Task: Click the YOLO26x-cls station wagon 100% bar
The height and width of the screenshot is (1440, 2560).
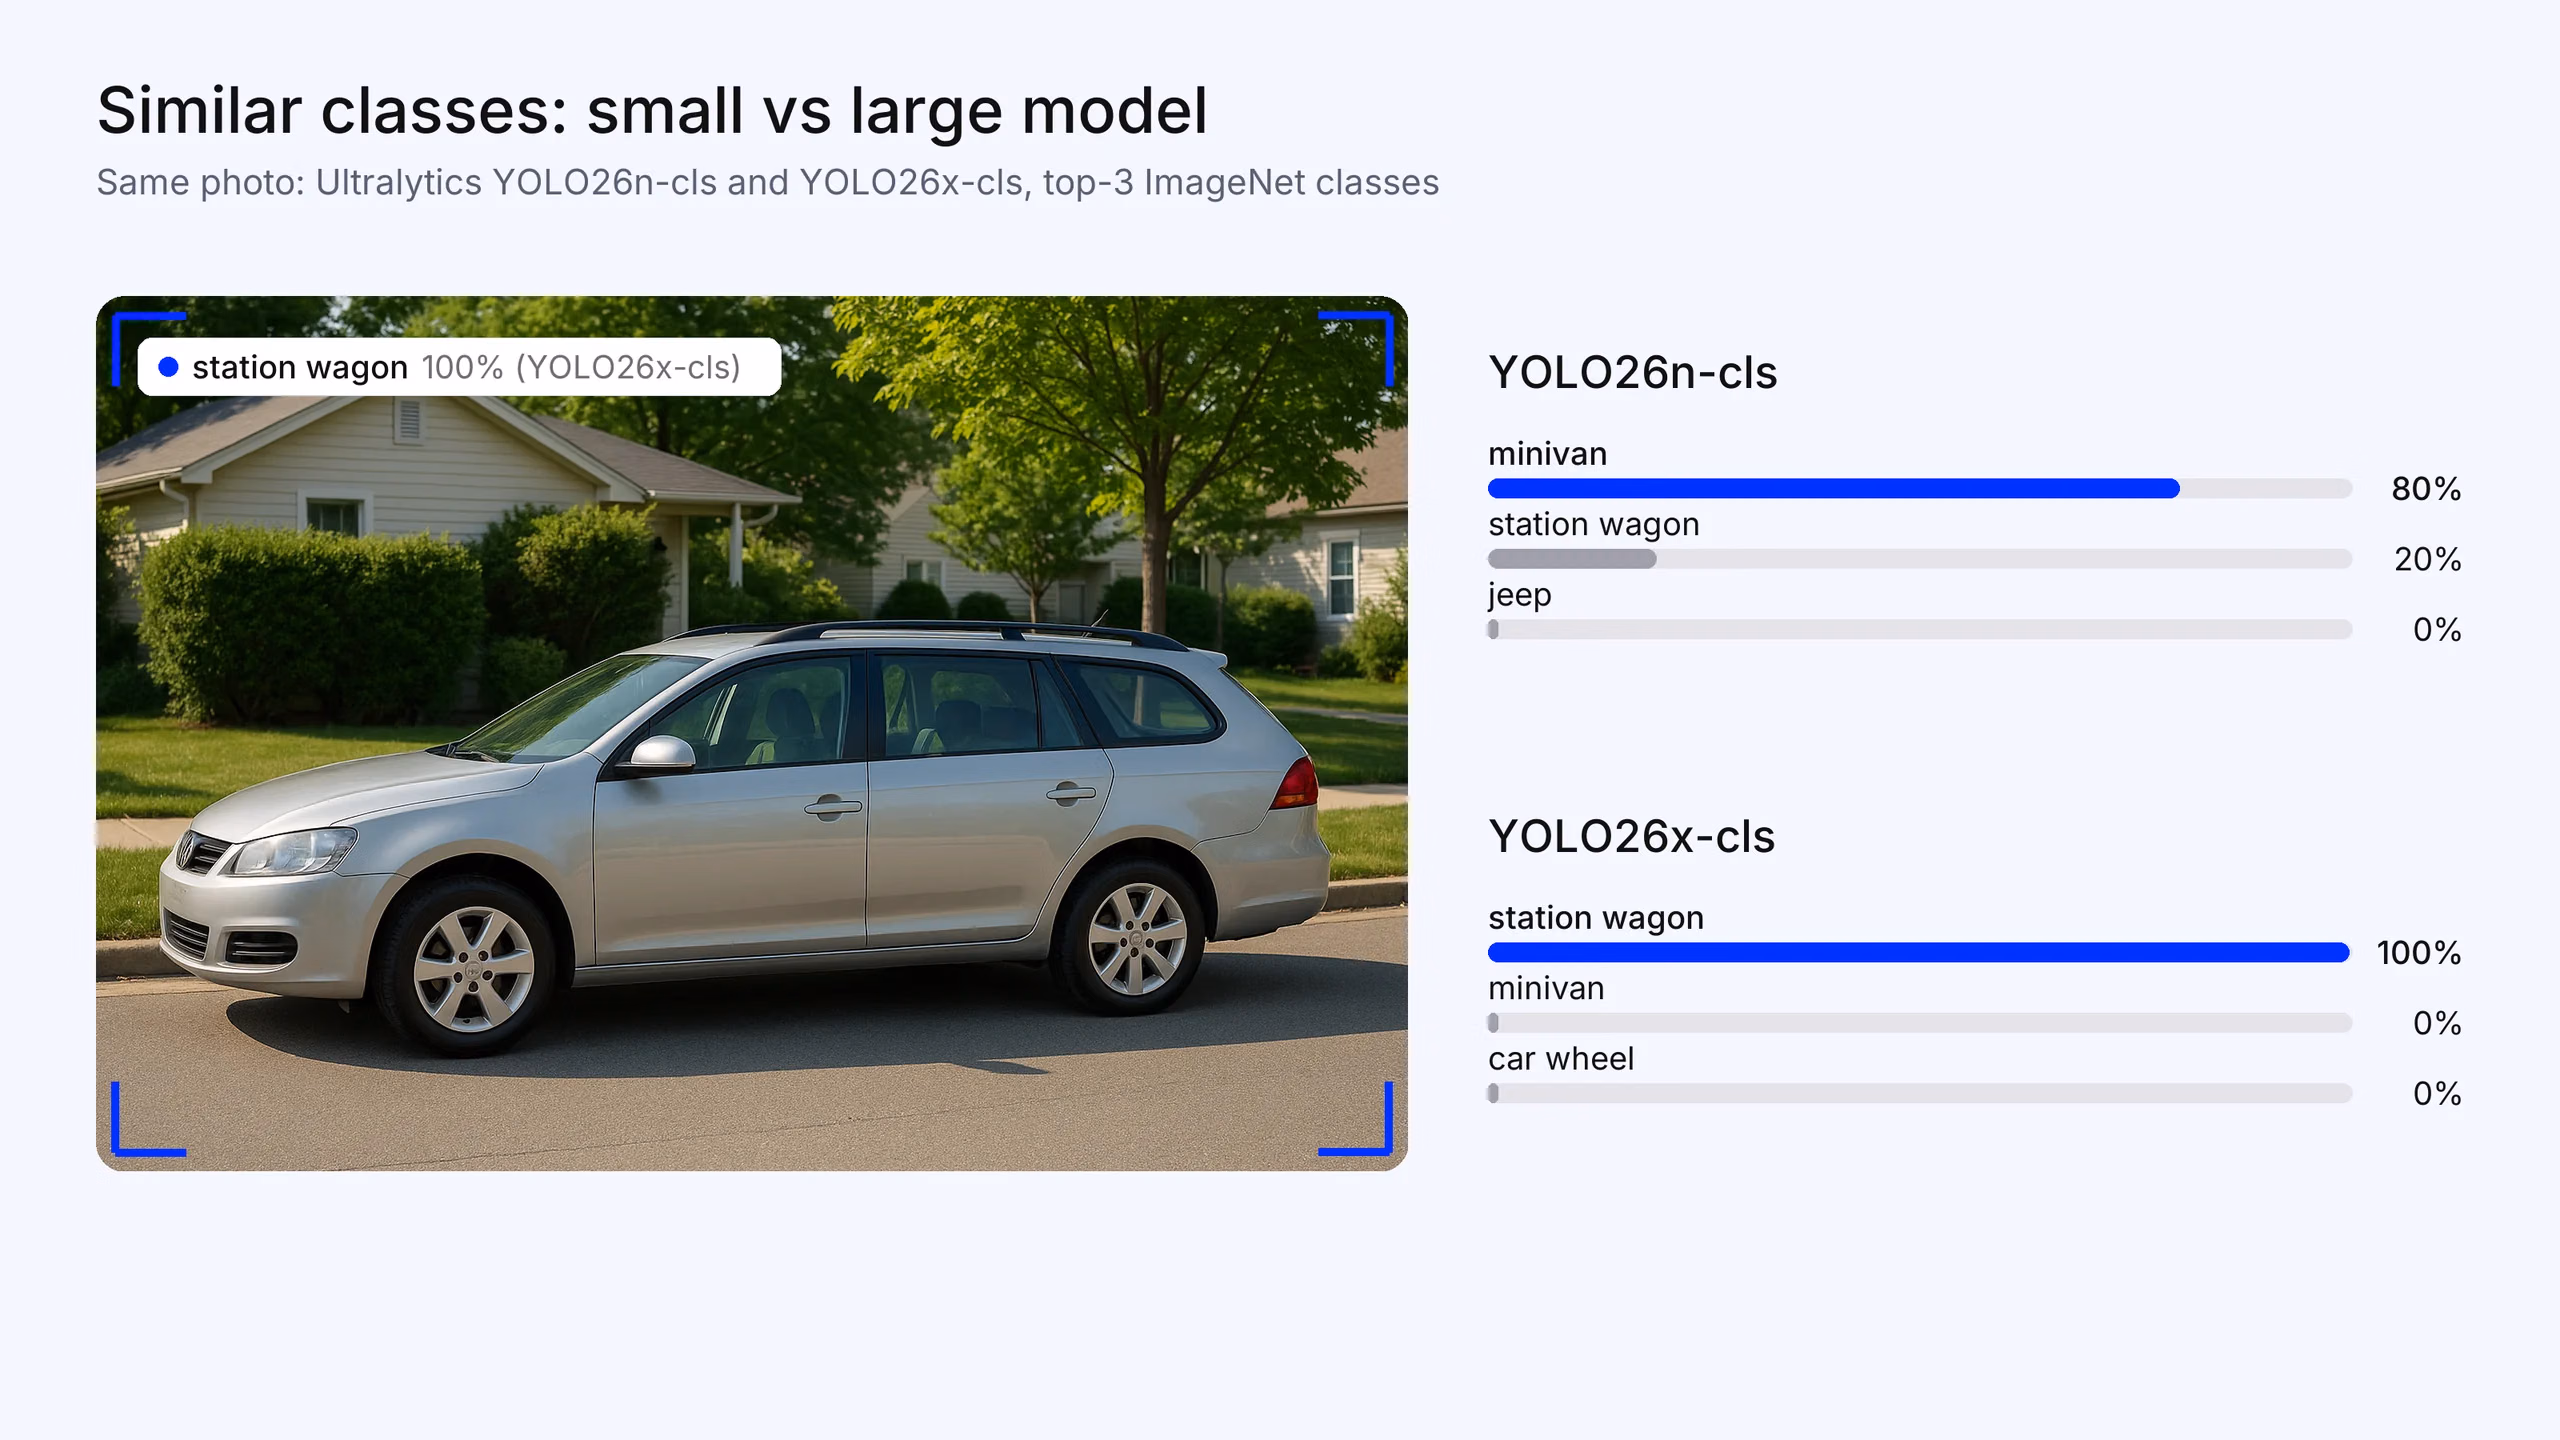Action: 1920,952
